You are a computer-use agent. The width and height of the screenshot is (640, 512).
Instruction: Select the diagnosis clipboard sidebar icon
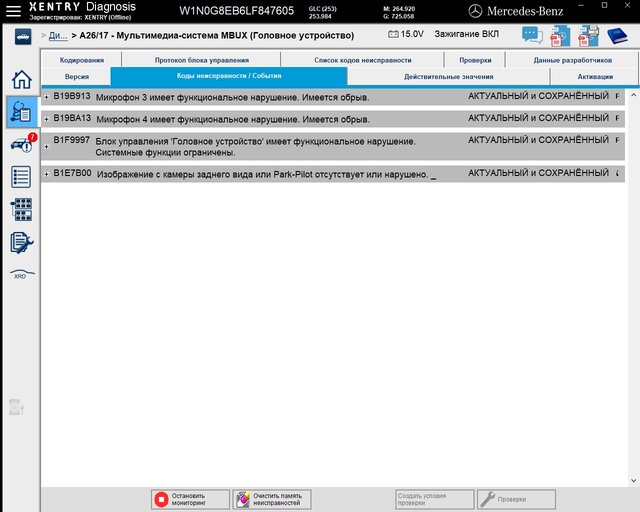pos(22,112)
